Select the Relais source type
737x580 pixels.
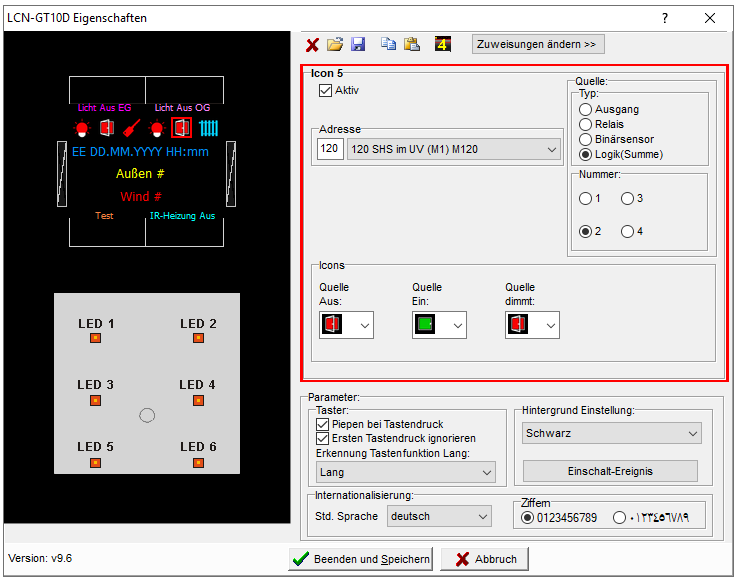tap(586, 124)
